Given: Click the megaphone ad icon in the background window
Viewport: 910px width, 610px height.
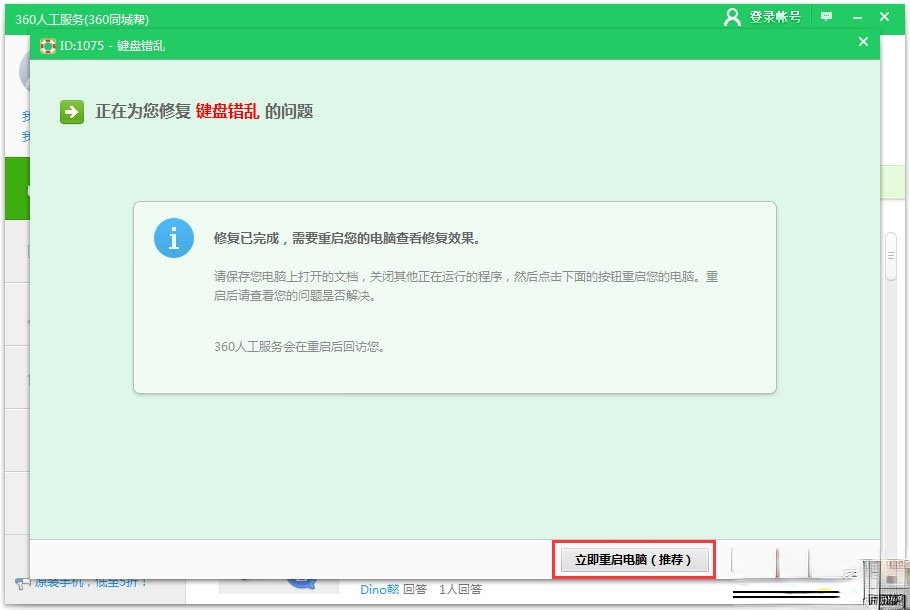Looking at the screenshot, I should (23, 583).
